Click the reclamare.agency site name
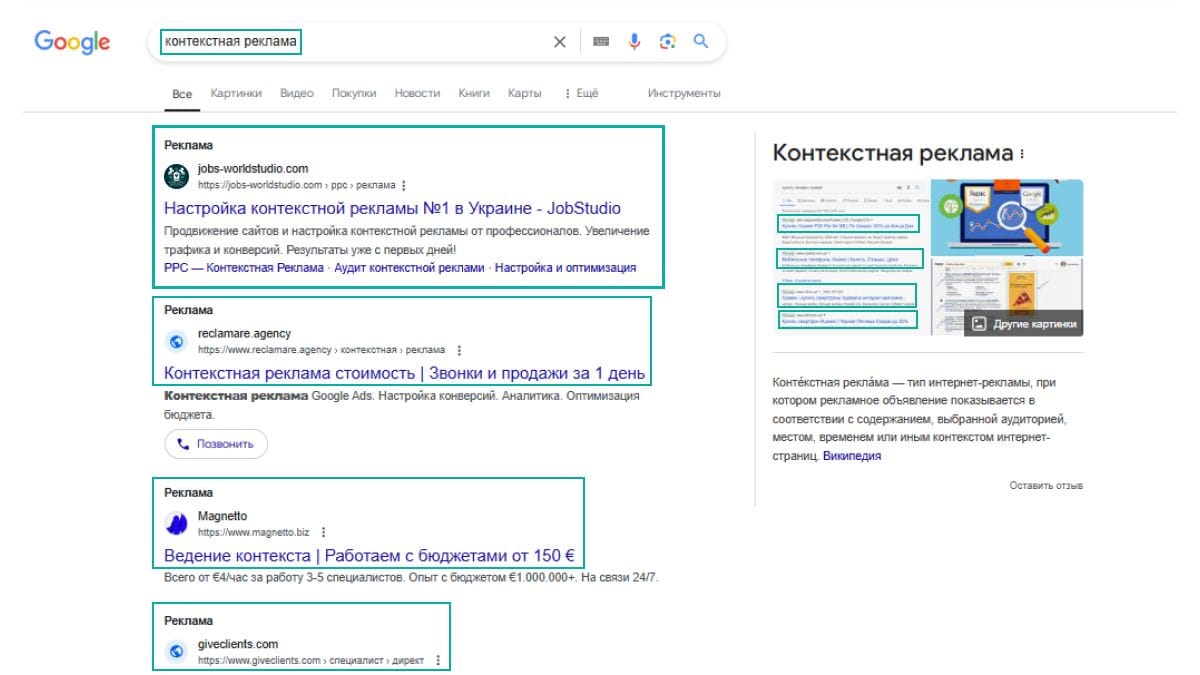The width and height of the screenshot is (1200, 675). [x=245, y=333]
